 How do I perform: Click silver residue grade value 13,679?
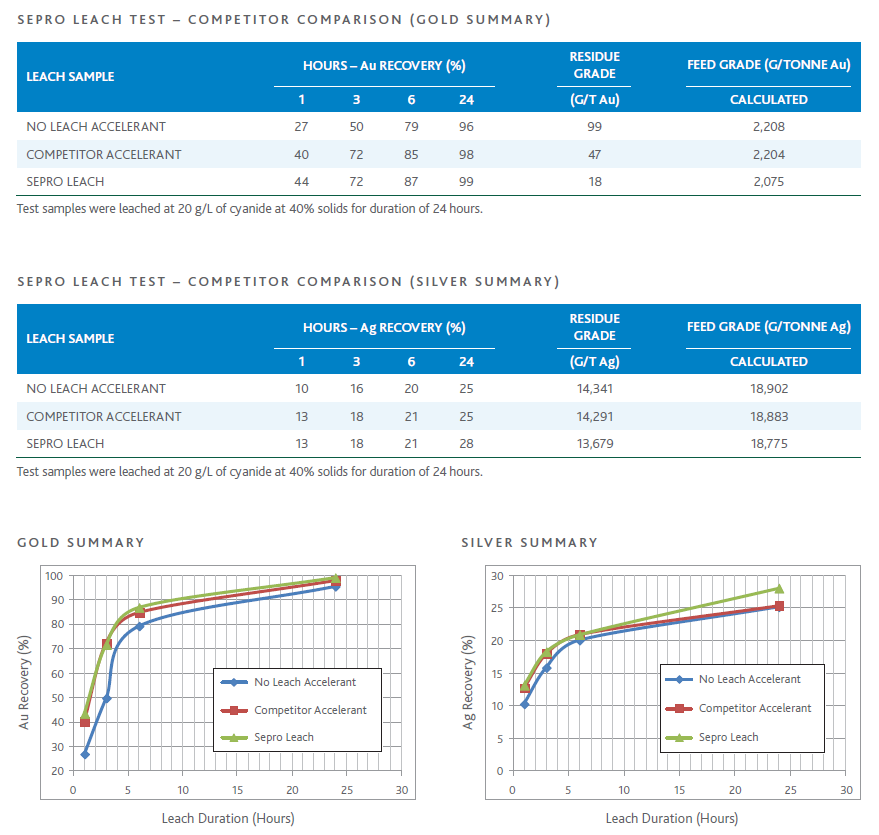pos(595,444)
